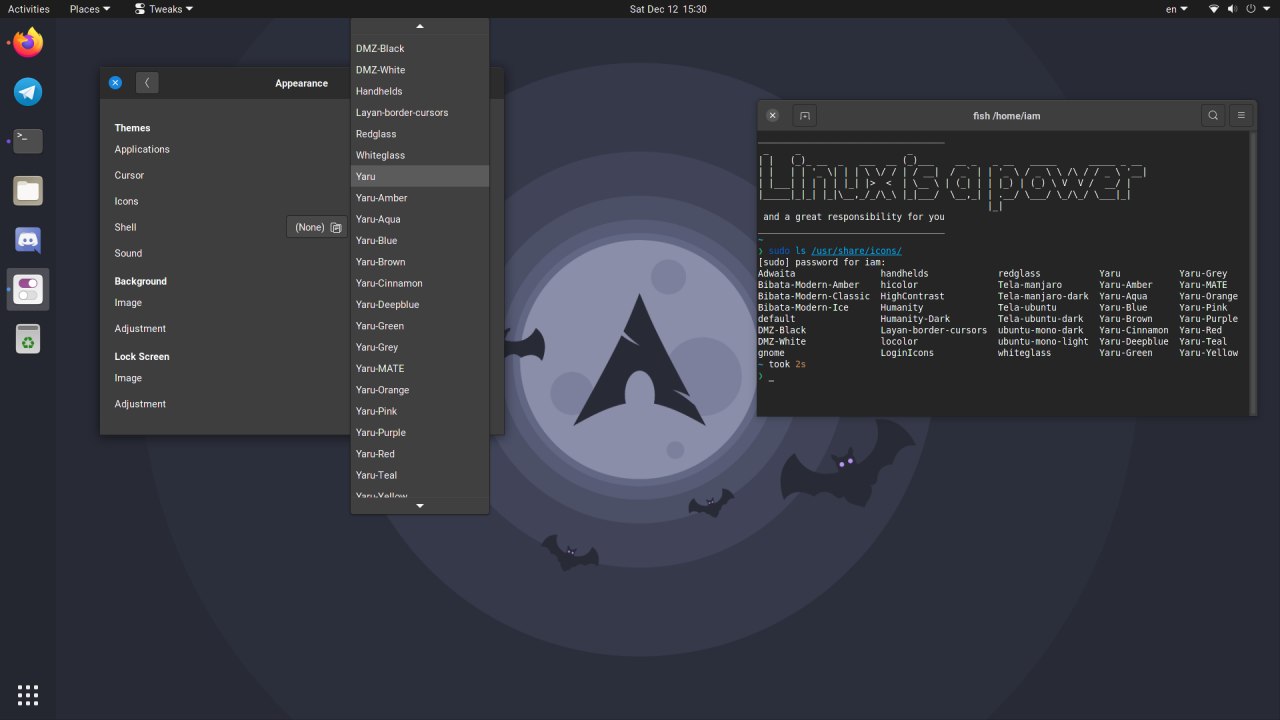
Task: Open the Terminal dock icon
Action: [28, 140]
